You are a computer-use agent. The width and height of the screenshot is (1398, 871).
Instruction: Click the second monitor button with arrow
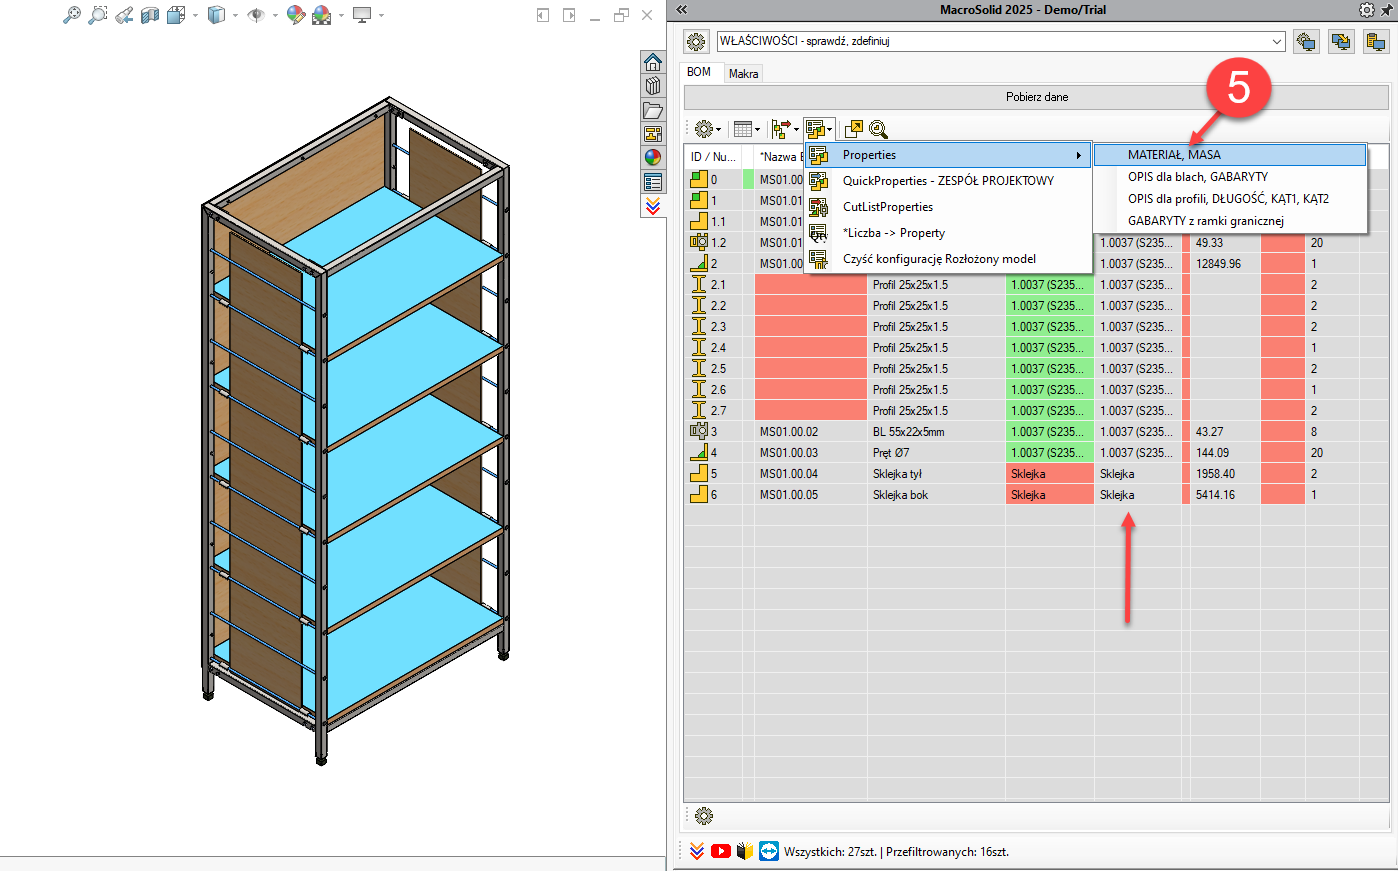coord(1341,42)
